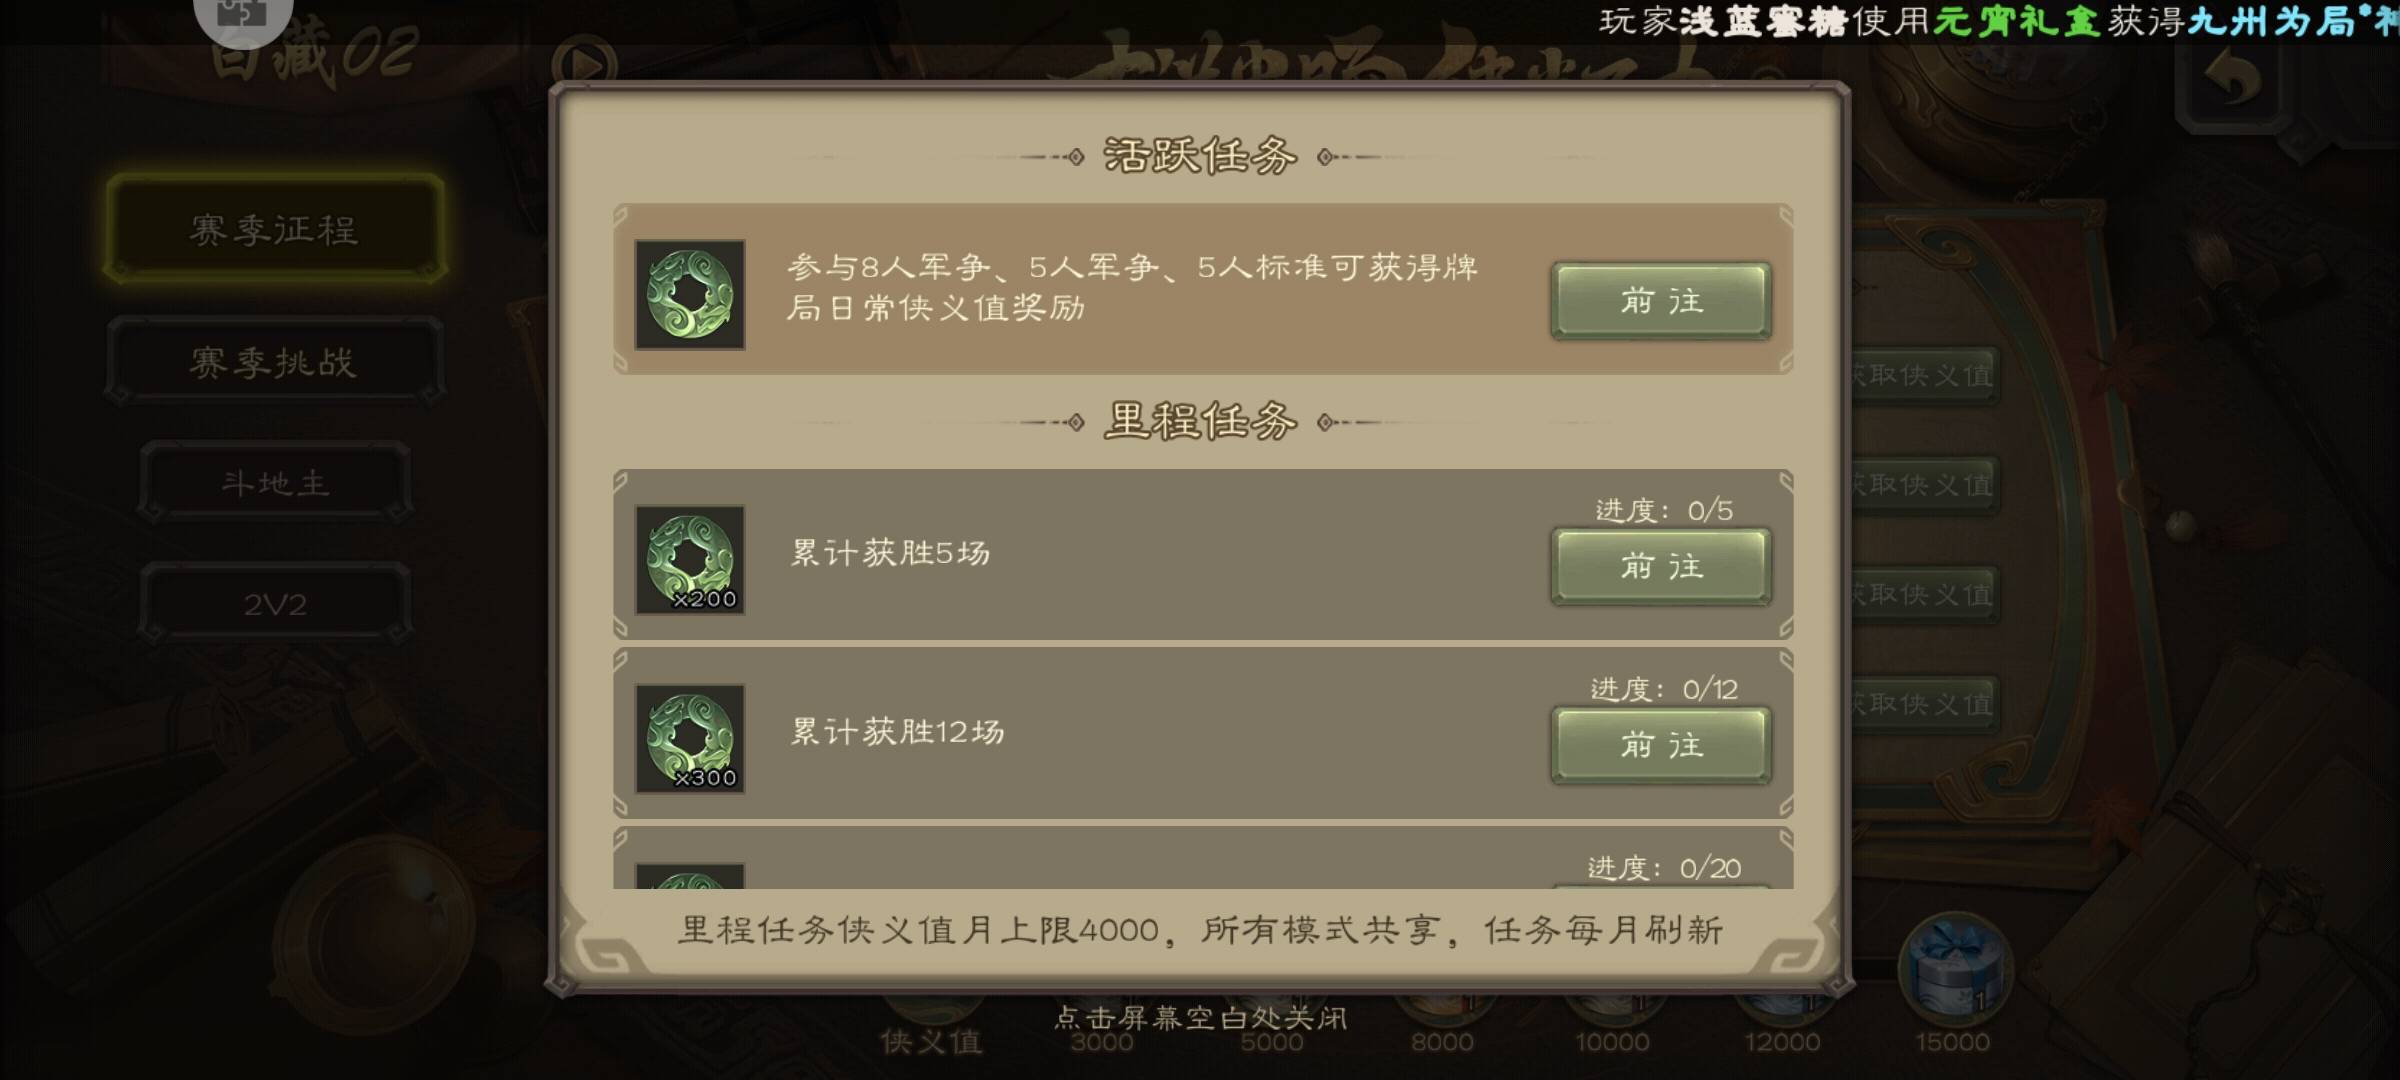The image size is (2400, 1080).
Task: Click the puzzle piece icon at top left
Action: (x=243, y=16)
